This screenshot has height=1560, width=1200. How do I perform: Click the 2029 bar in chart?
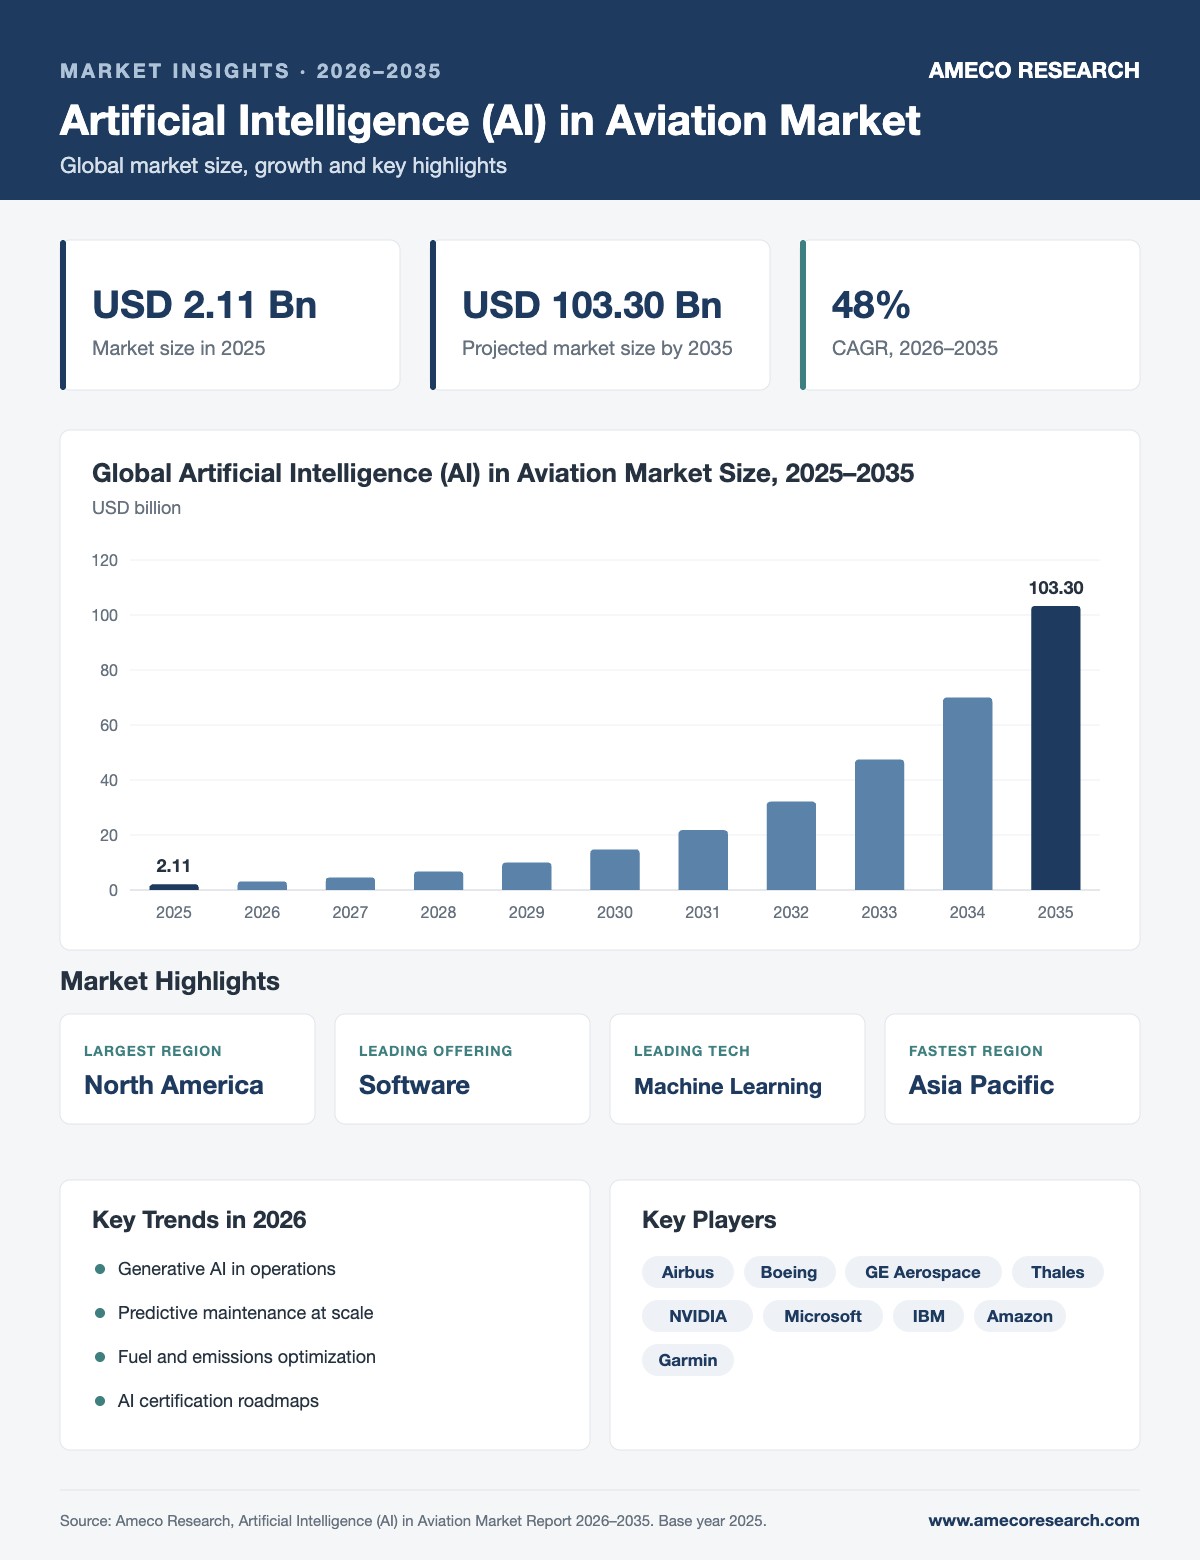pyautogui.click(x=526, y=876)
